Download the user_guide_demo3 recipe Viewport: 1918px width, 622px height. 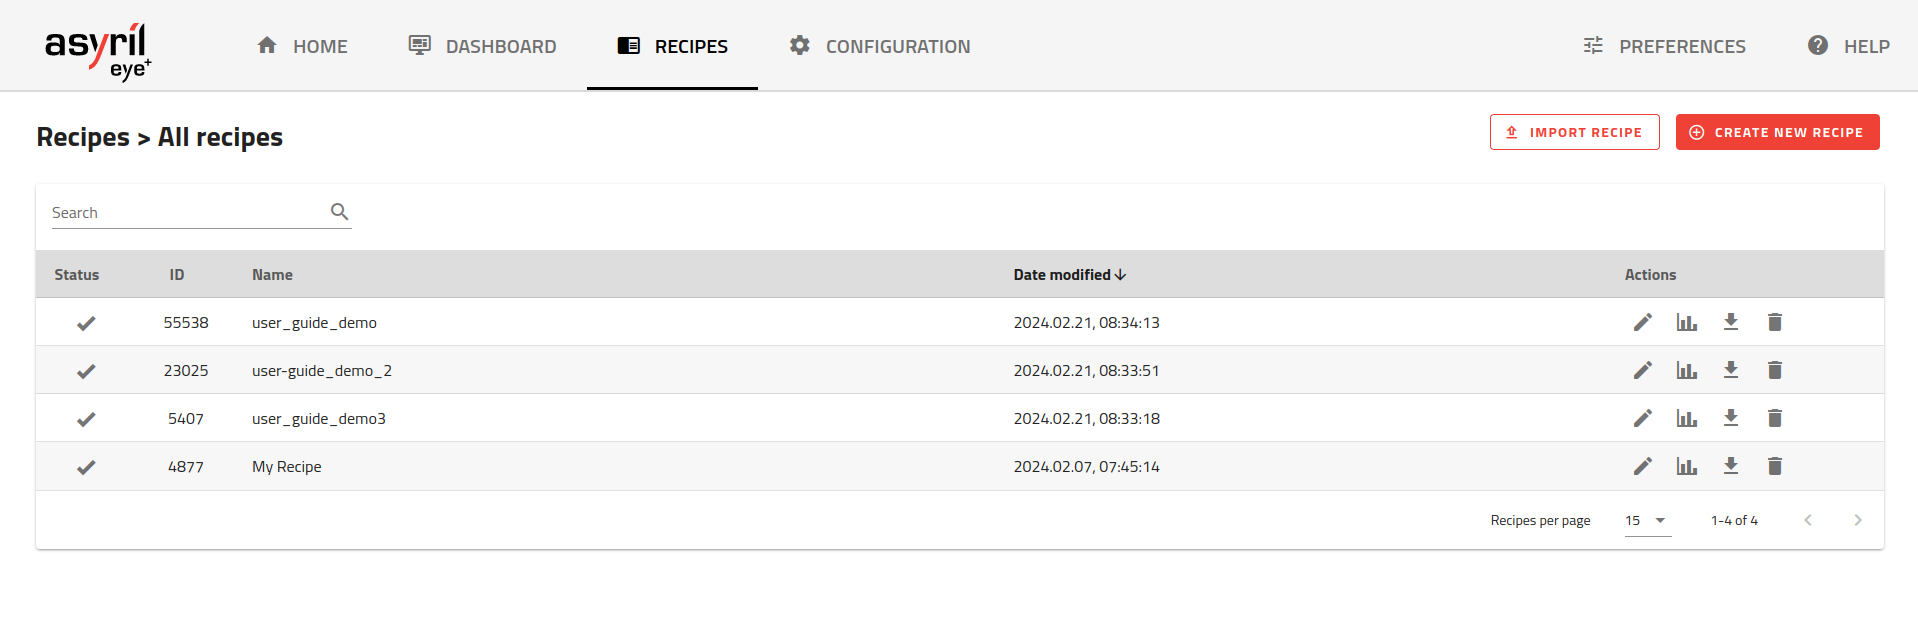tap(1730, 418)
